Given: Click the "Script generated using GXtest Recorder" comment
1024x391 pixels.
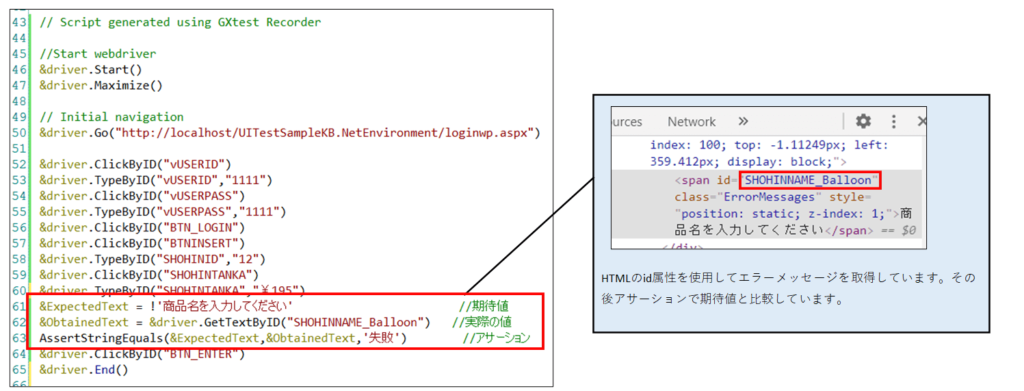Looking at the screenshot, I should pos(180,22).
